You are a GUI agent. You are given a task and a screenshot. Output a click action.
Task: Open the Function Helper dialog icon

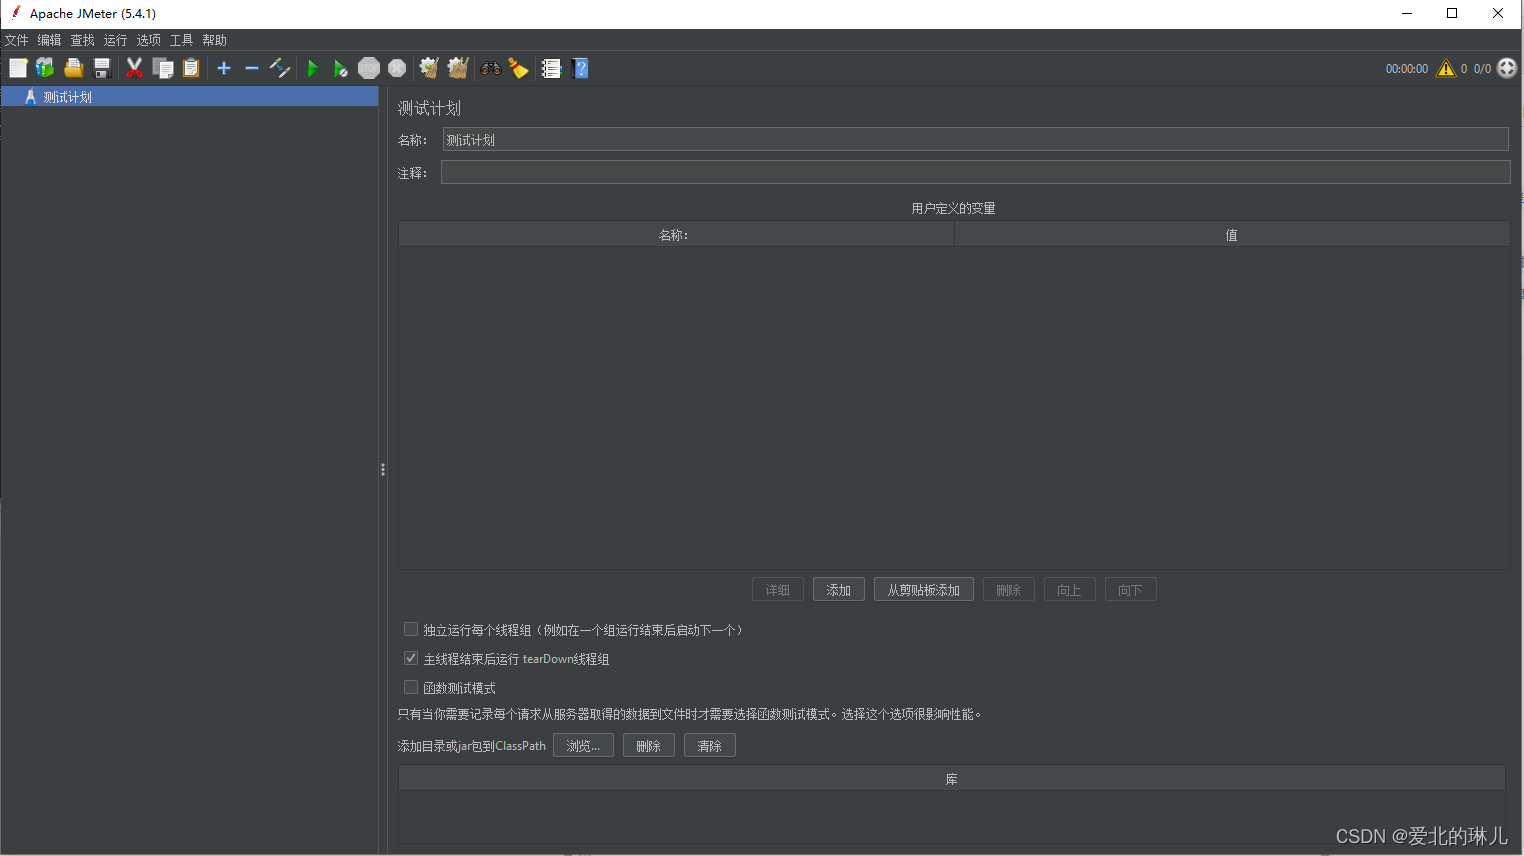(x=551, y=68)
